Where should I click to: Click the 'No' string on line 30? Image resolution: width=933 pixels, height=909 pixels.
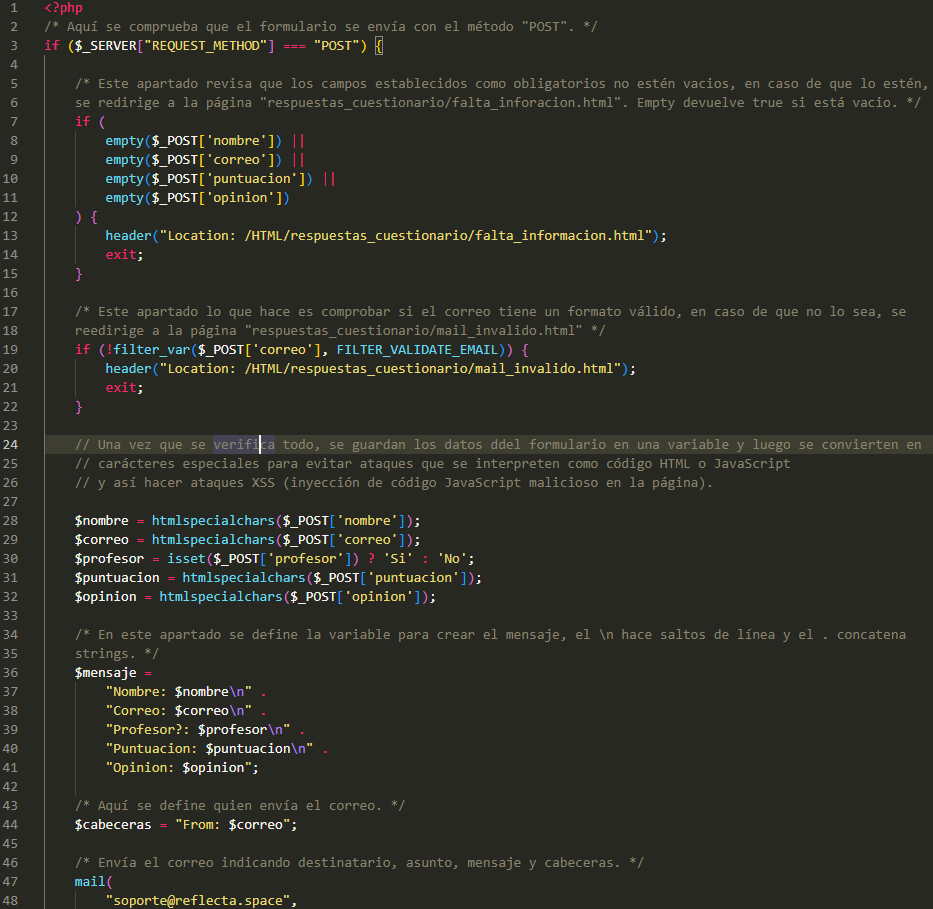(452, 559)
